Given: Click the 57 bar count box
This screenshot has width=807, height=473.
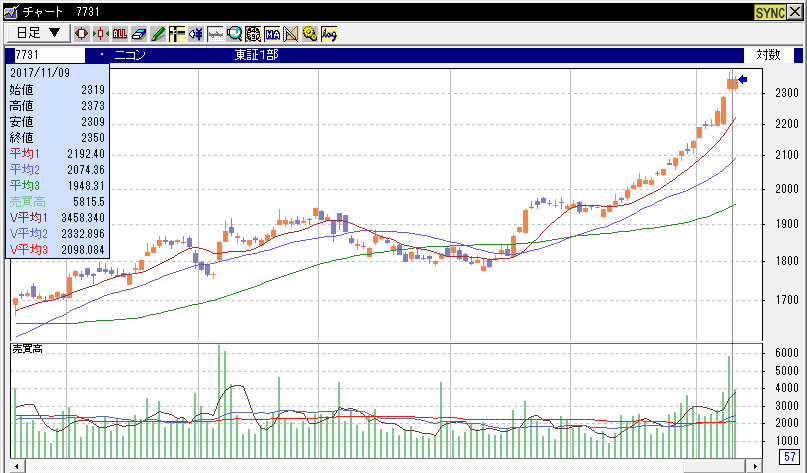Looking at the screenshot, I should point(788,458).
